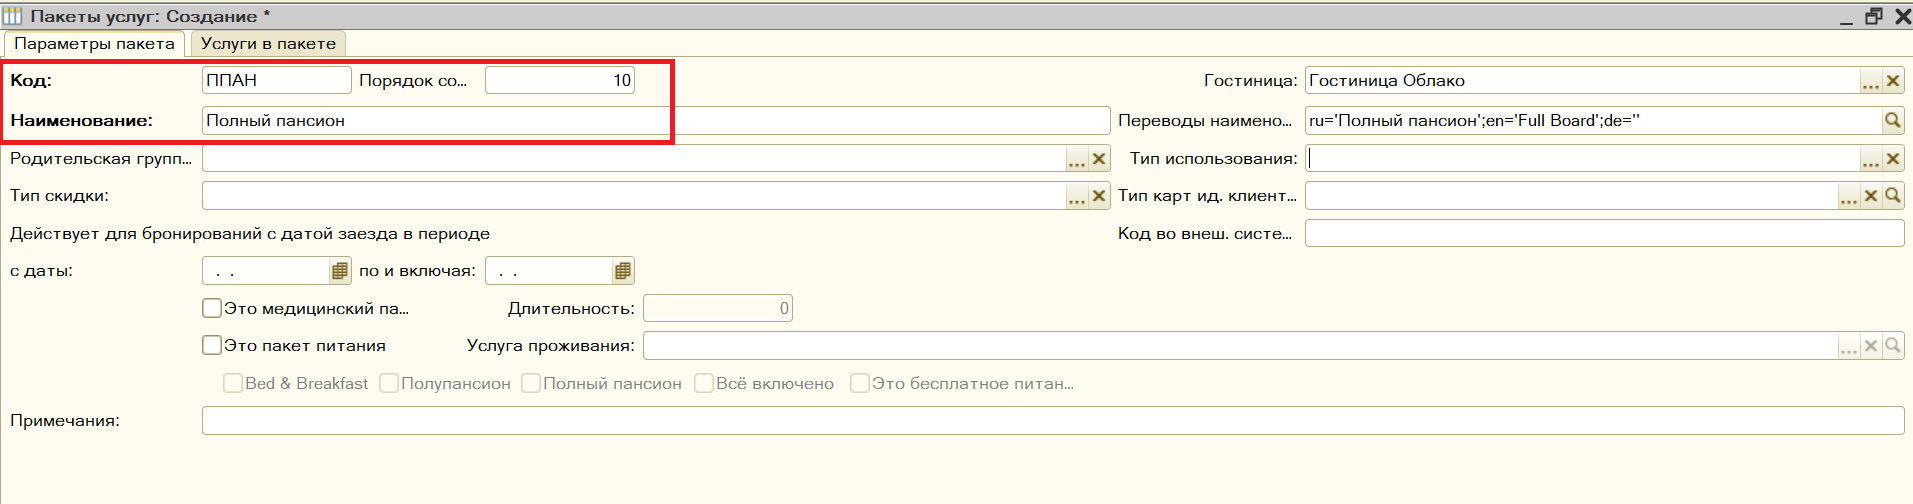Tick 'Это бесплатное питание' checkbox
The width and height of the screenshot is (1913, 504).
tap(860, 383)
